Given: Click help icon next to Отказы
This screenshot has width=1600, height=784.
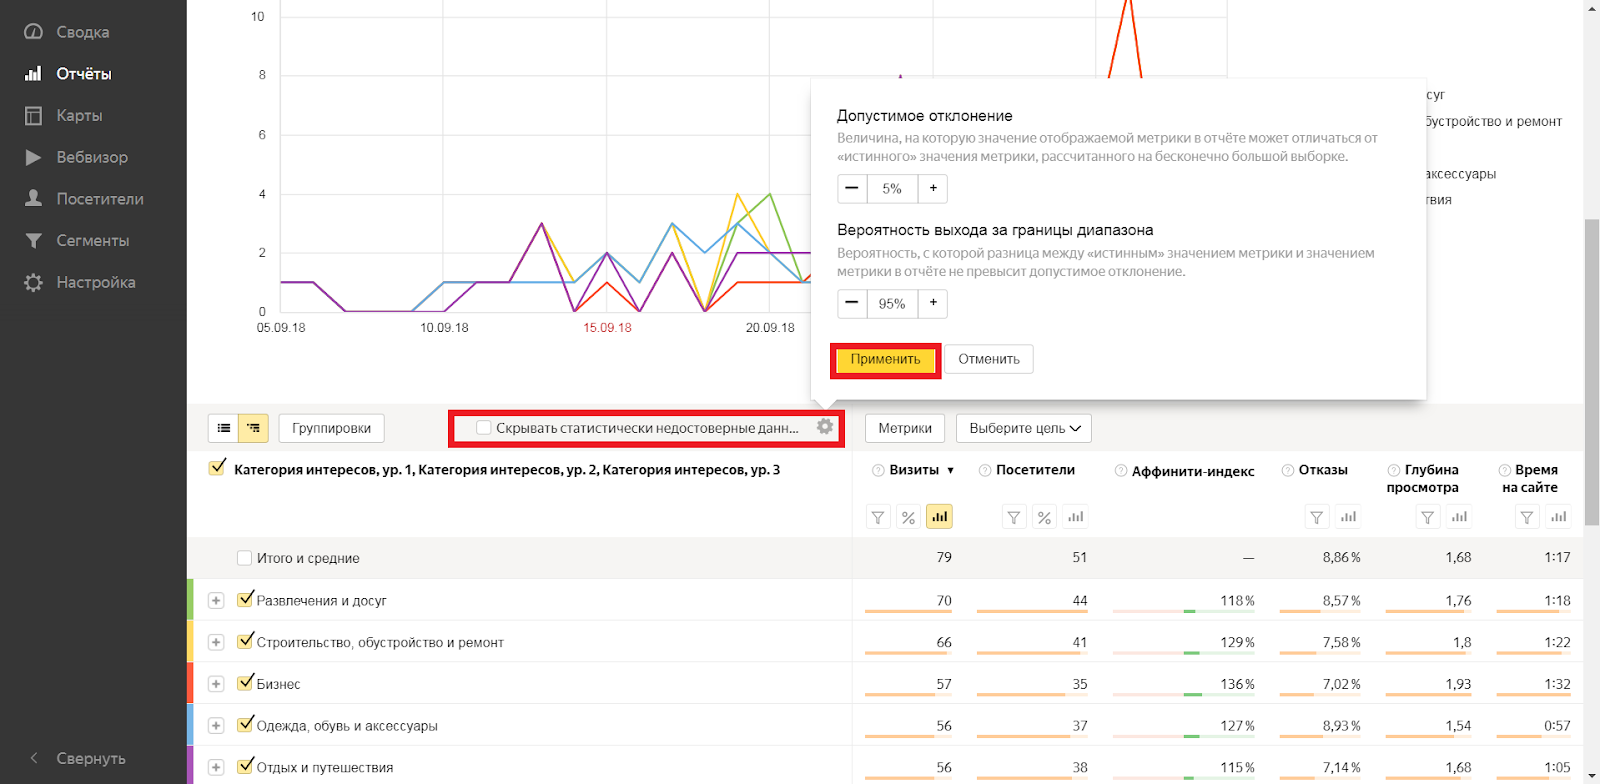Looking at the screenshot, I should pos(1288,470).
